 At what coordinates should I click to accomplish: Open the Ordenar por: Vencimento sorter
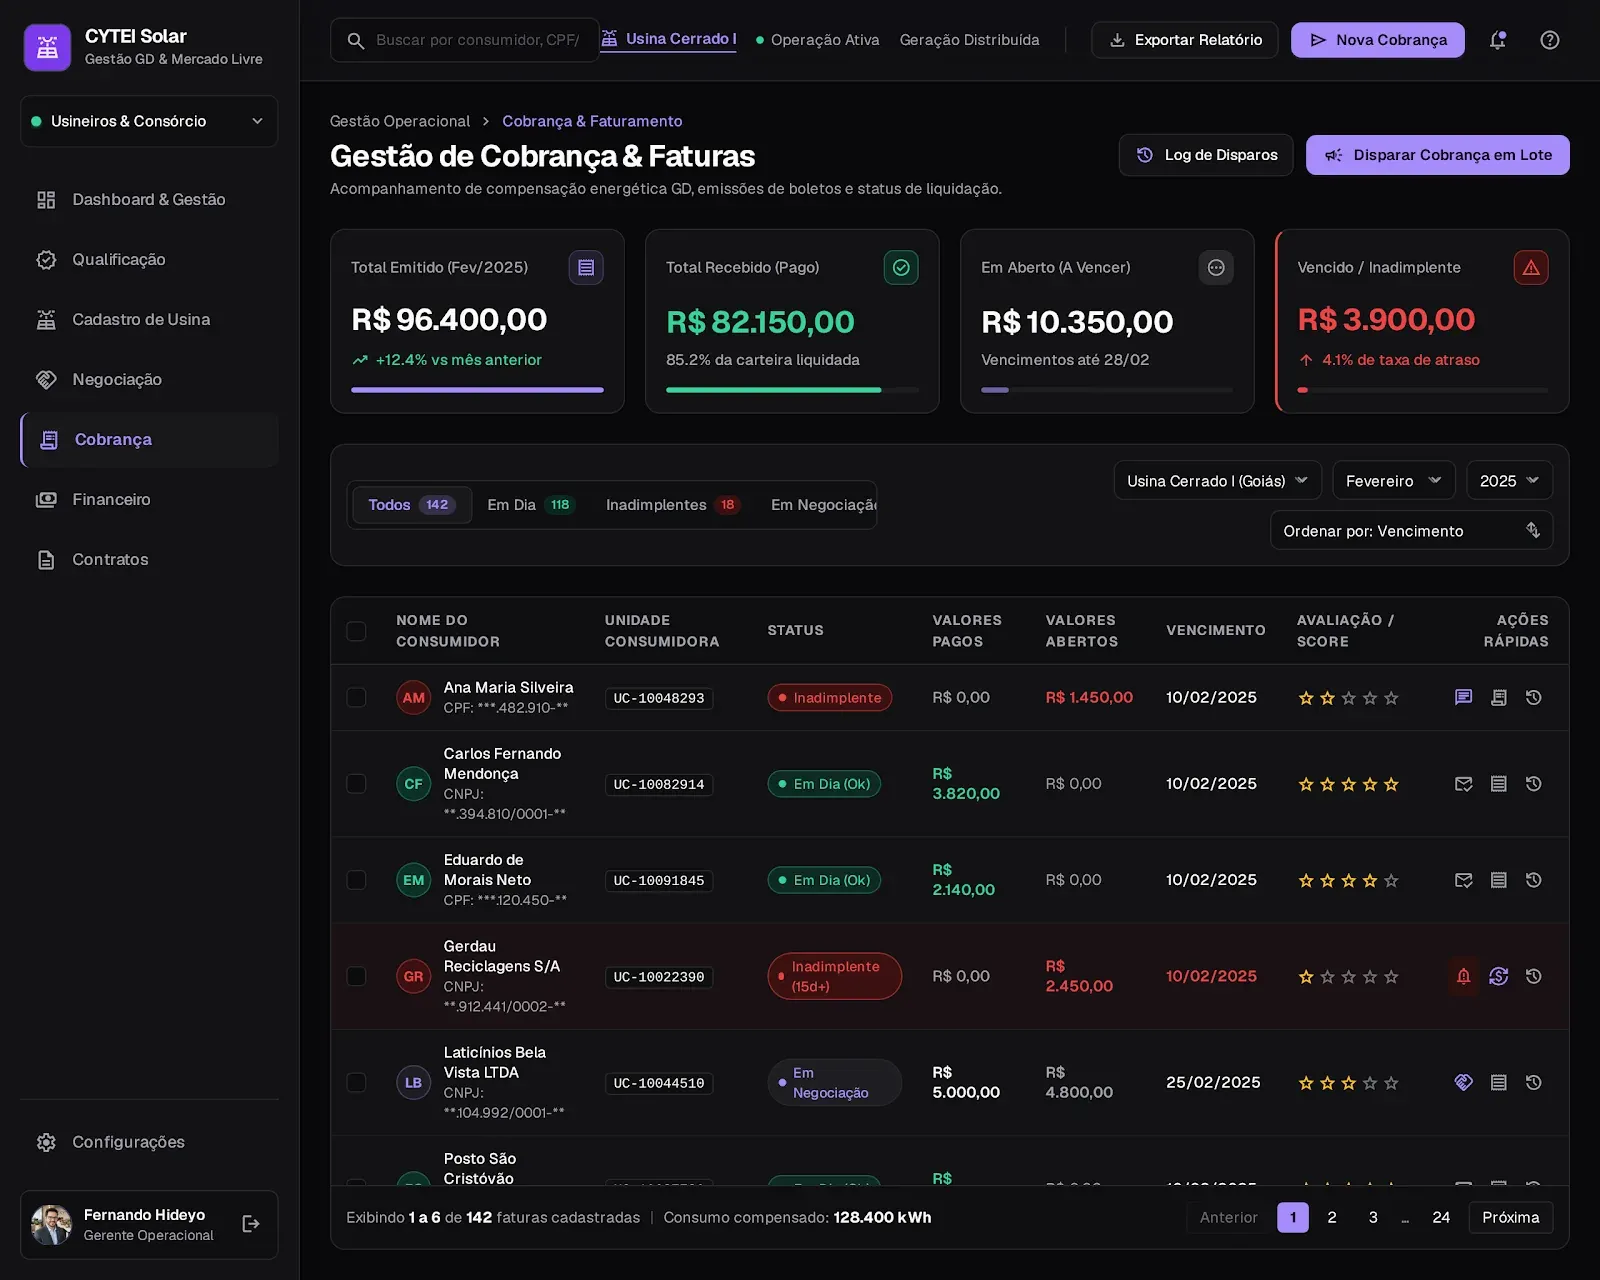click(x=1411, y=531)
